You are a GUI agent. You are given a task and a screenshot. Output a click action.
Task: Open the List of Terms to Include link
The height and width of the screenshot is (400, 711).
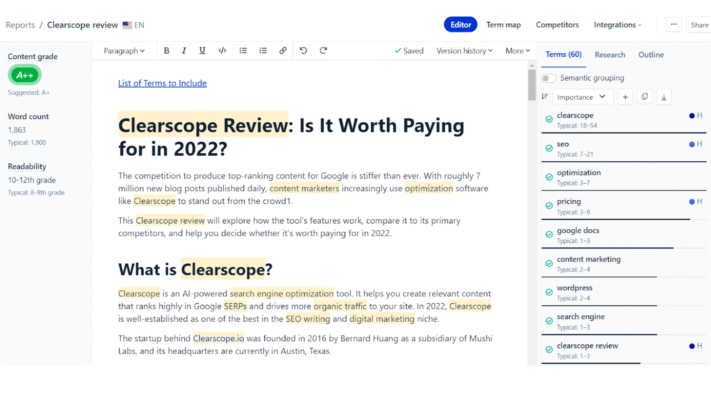pos(162,83)
